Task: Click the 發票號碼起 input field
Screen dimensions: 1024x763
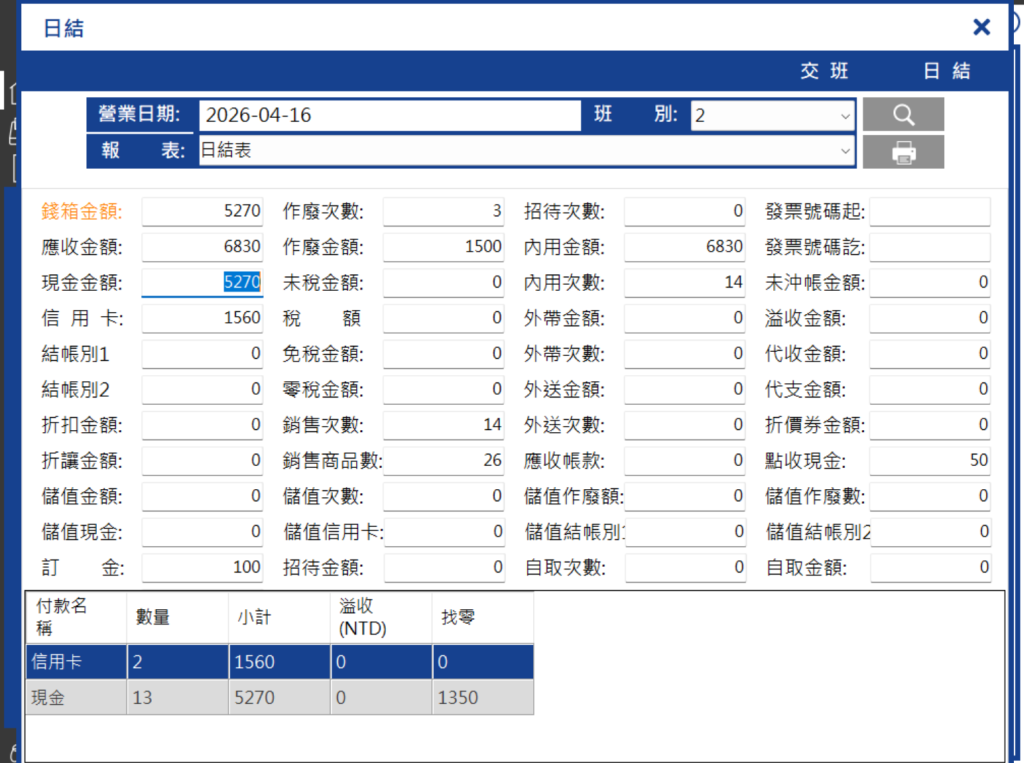Action: coord(930,211)
